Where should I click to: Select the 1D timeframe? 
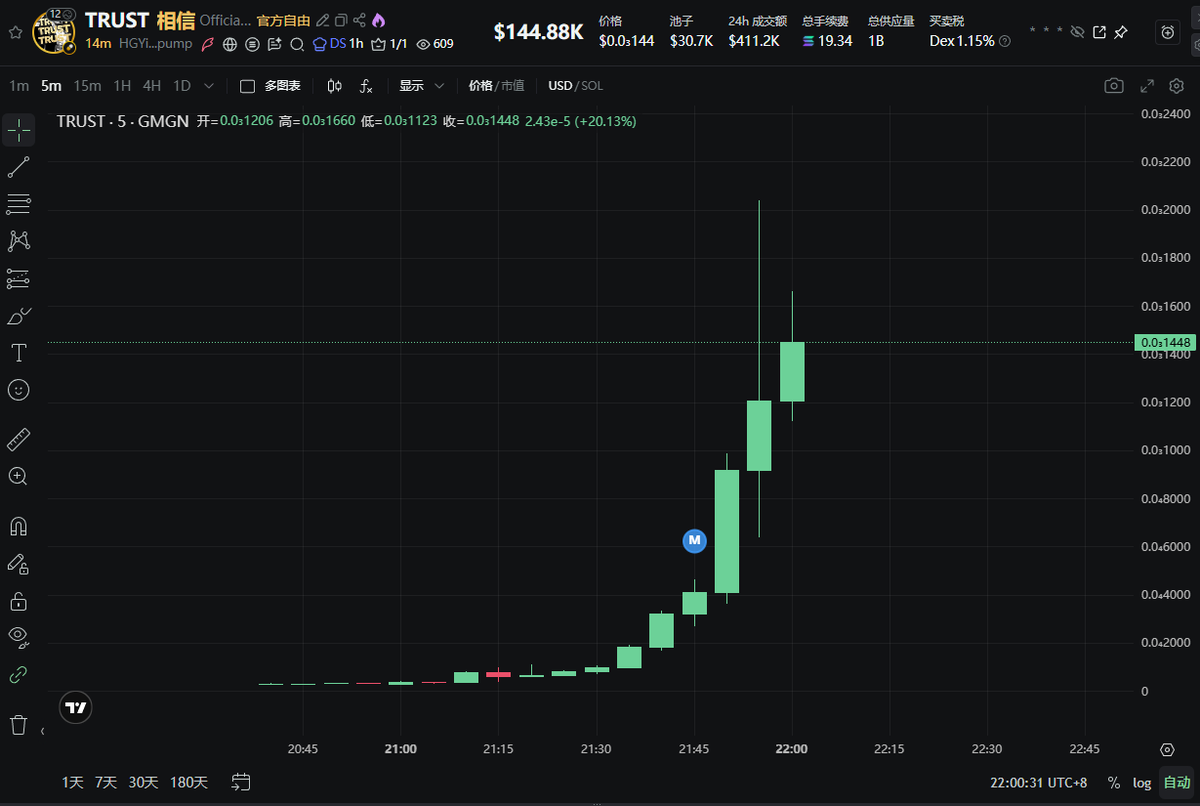182,86
